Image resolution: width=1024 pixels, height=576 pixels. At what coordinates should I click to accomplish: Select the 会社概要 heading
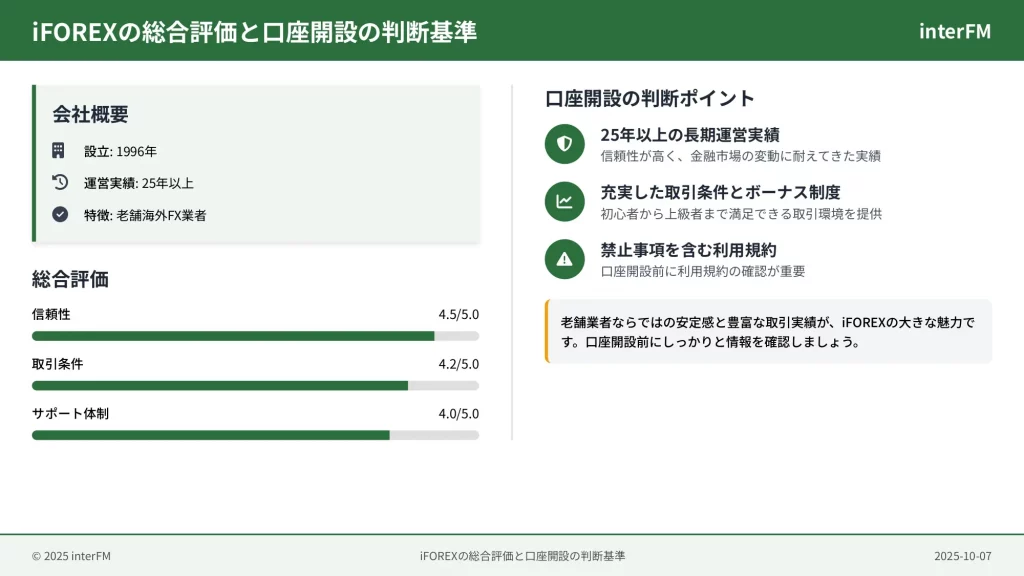tap(91, 114)
